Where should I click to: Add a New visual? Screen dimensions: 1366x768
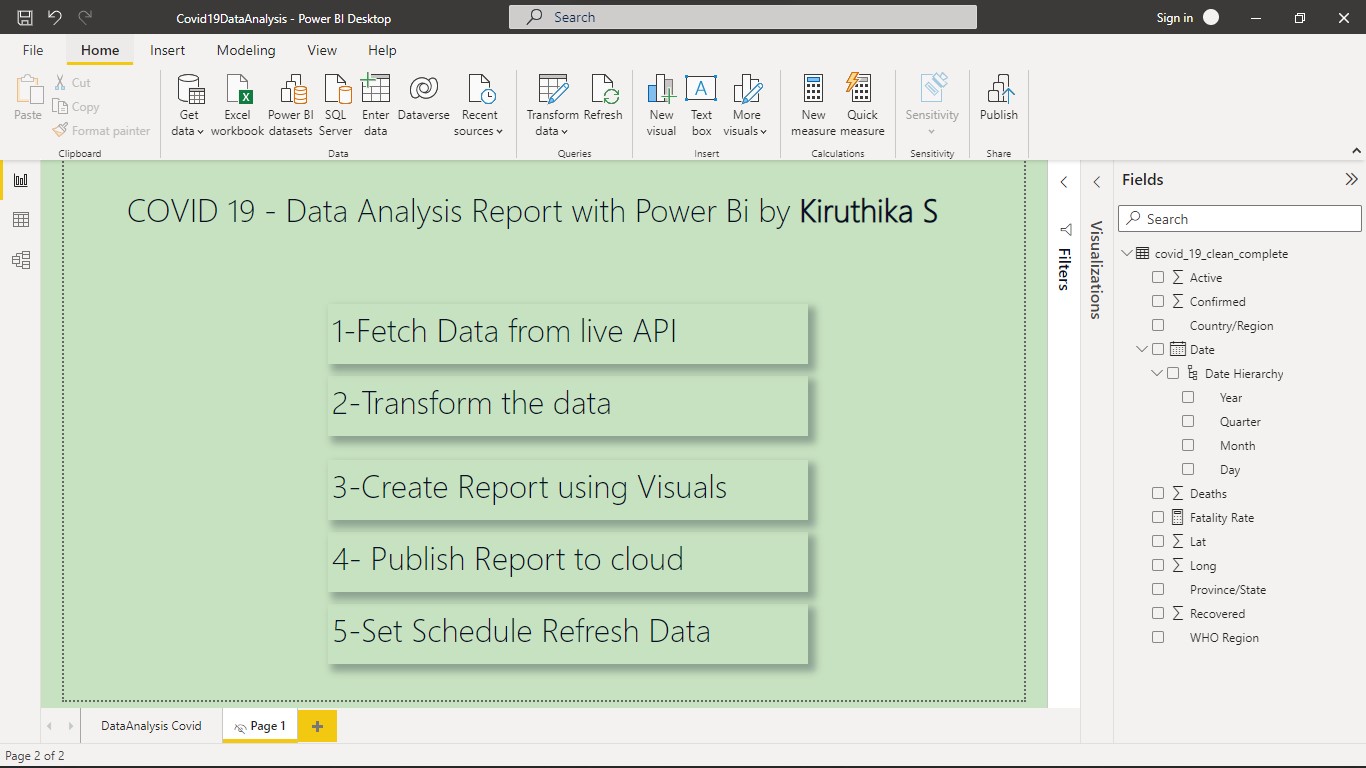point(661,105)
